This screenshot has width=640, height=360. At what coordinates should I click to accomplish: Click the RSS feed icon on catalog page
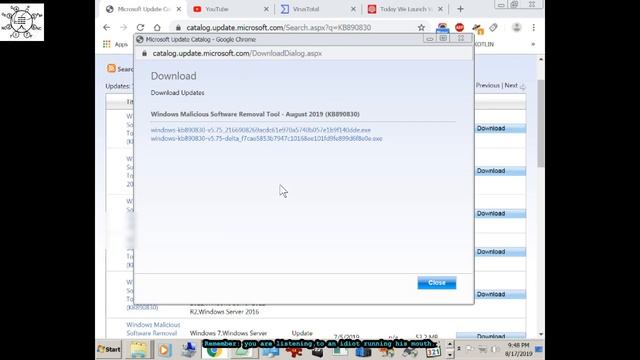(x=111, y=69)
